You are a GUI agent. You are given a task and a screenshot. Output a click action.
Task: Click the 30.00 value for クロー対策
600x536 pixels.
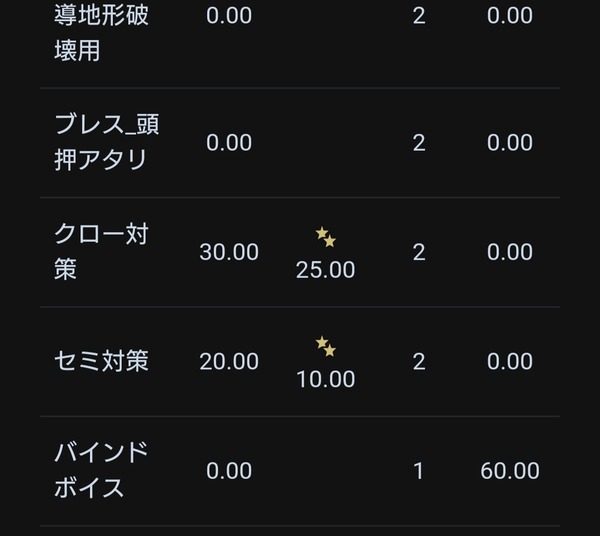tap(229, 252)
